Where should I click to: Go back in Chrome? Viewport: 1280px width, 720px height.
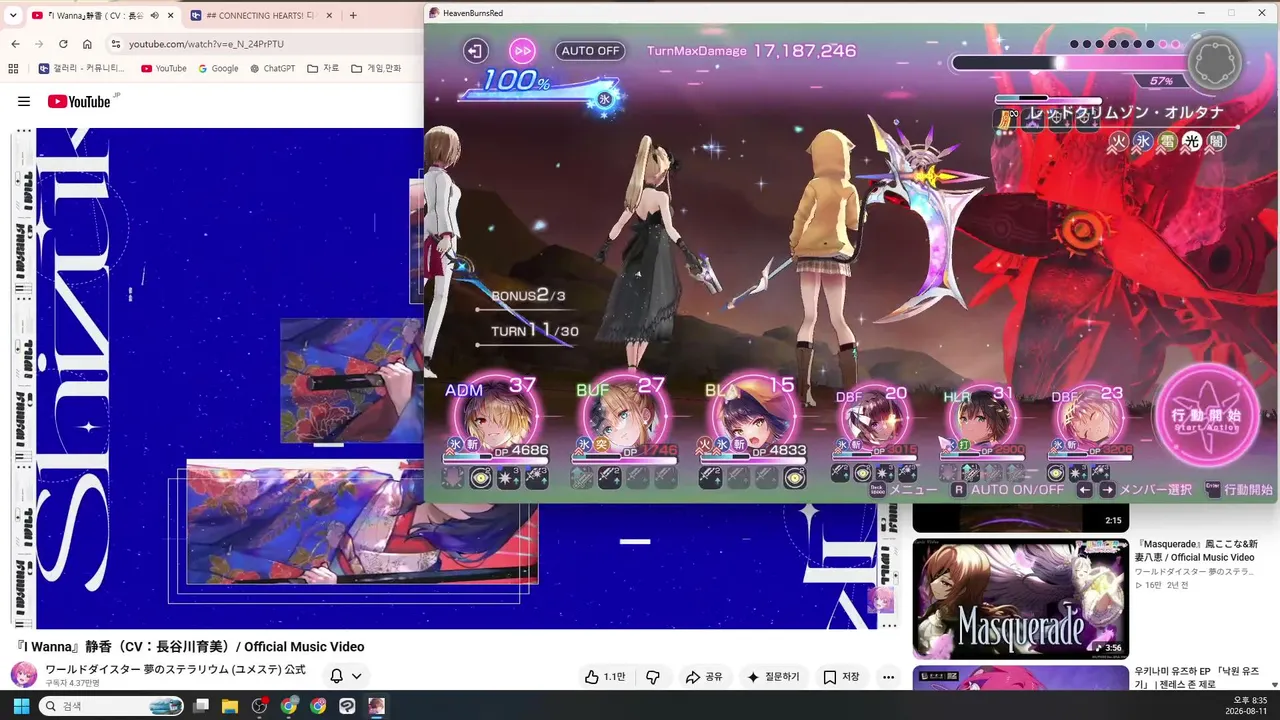pyautogui.click(x=15, y=44)
